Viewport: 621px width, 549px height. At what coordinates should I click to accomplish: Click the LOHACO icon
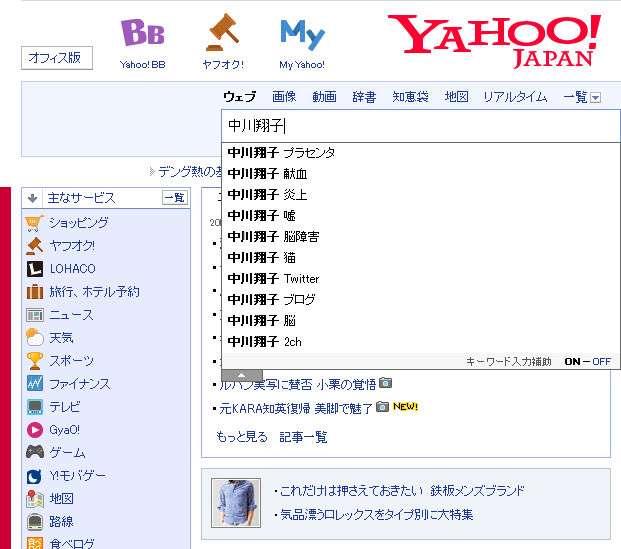pyautogui.click(x=34, y=269)
